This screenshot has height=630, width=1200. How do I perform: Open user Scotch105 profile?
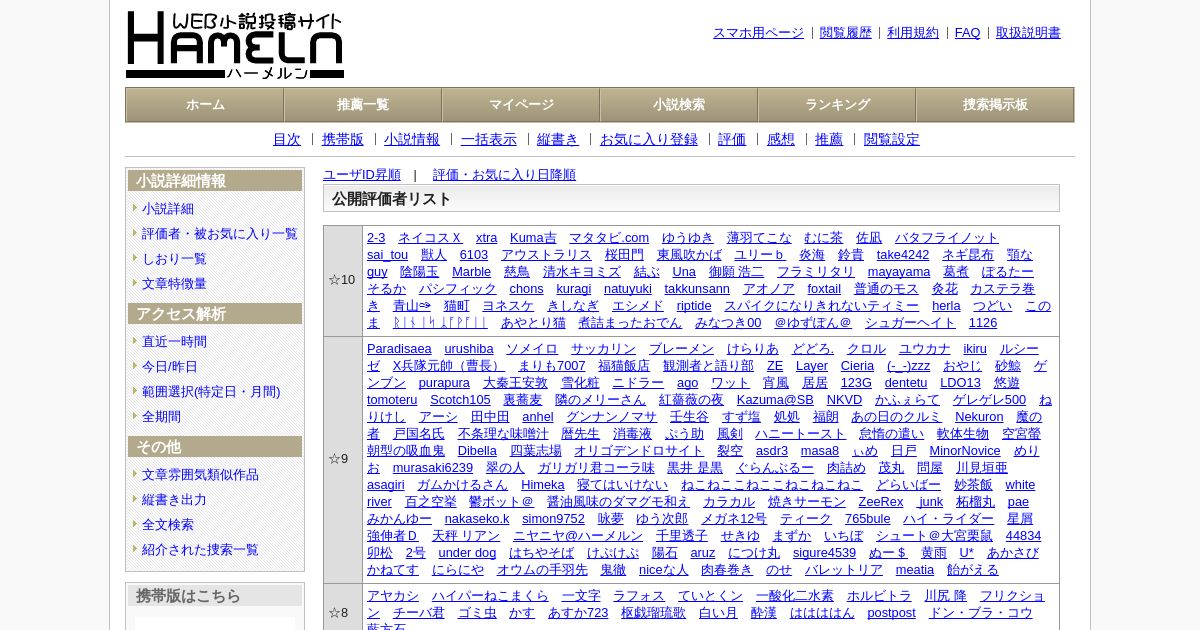coord(460,400)
